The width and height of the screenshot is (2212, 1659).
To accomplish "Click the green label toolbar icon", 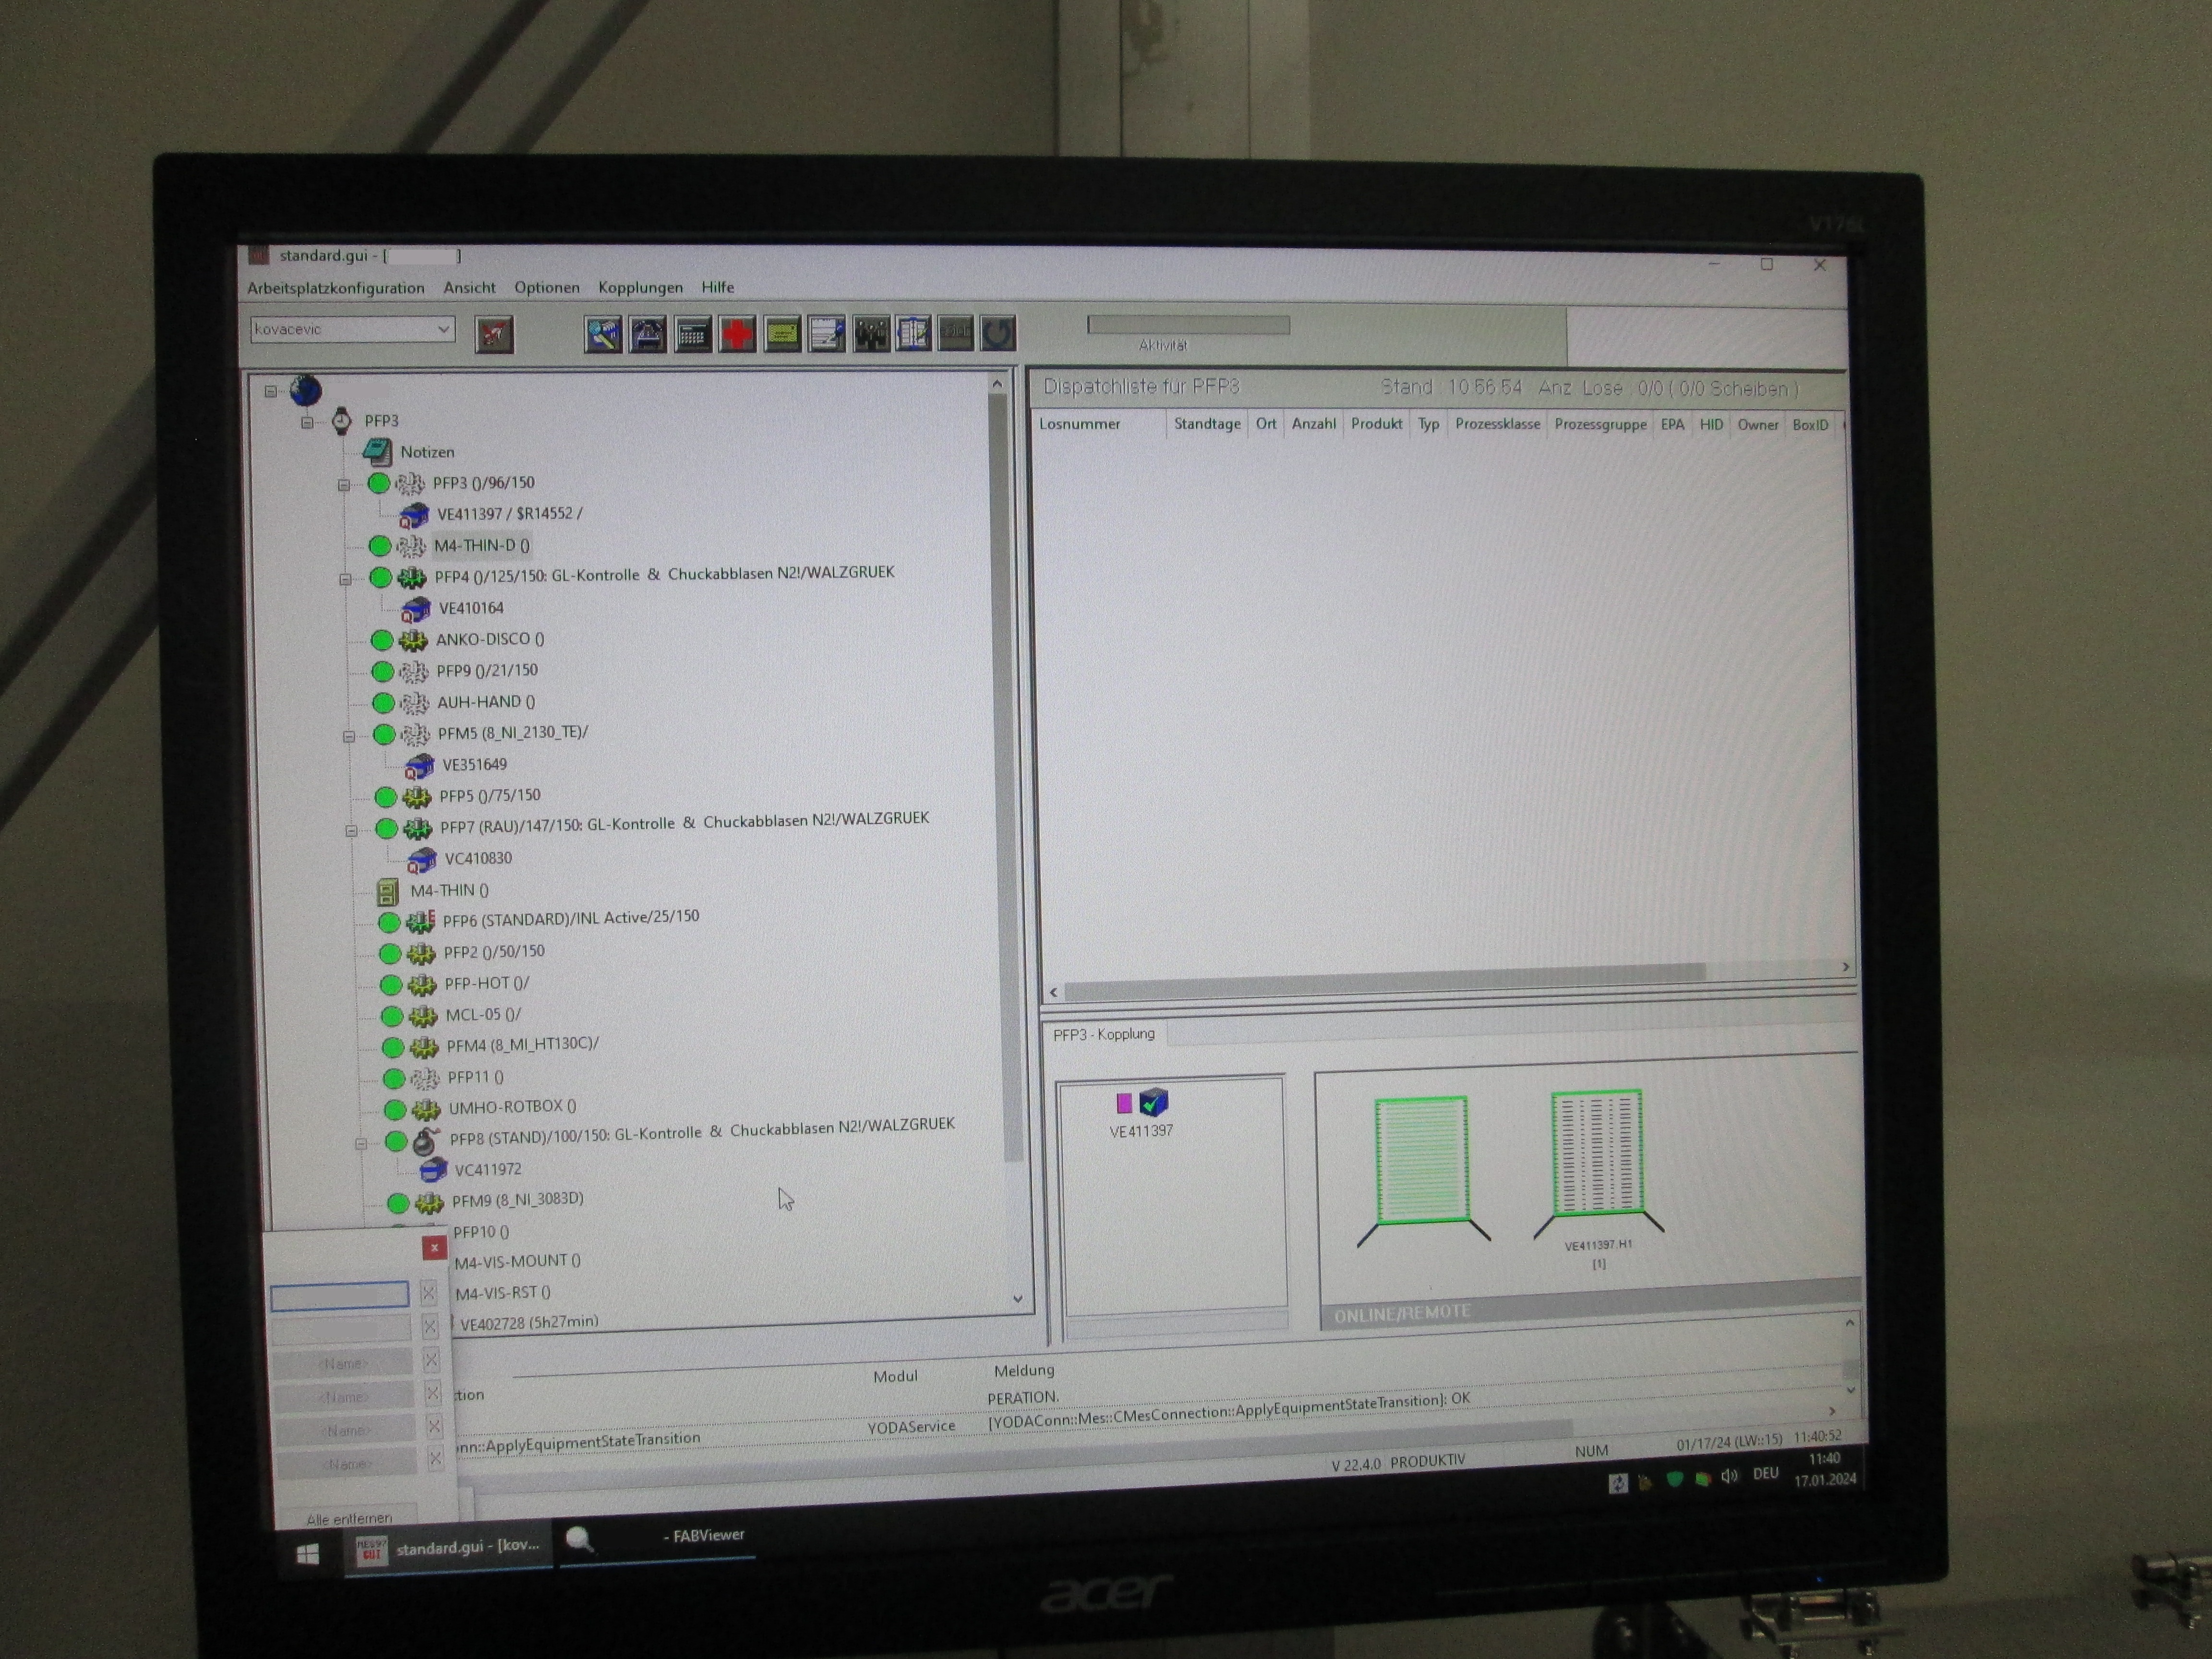I will (782, 334).
